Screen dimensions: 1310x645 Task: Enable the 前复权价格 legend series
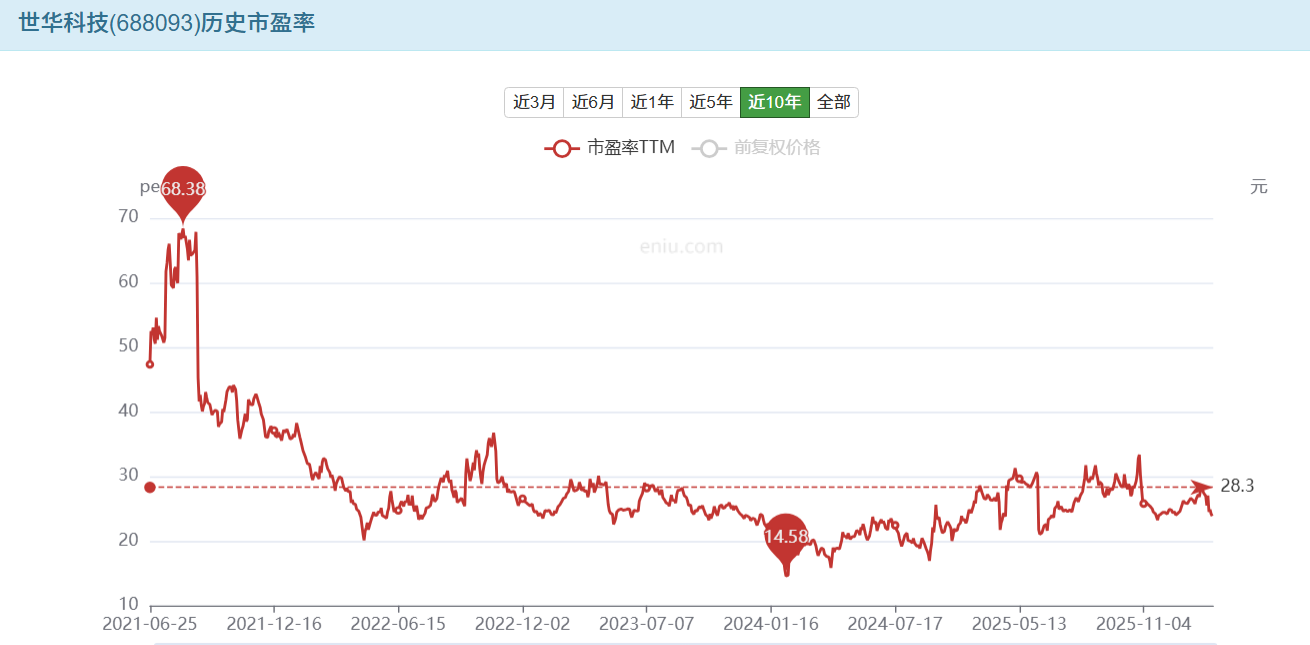pyautogui.click(x=755, y=148)
